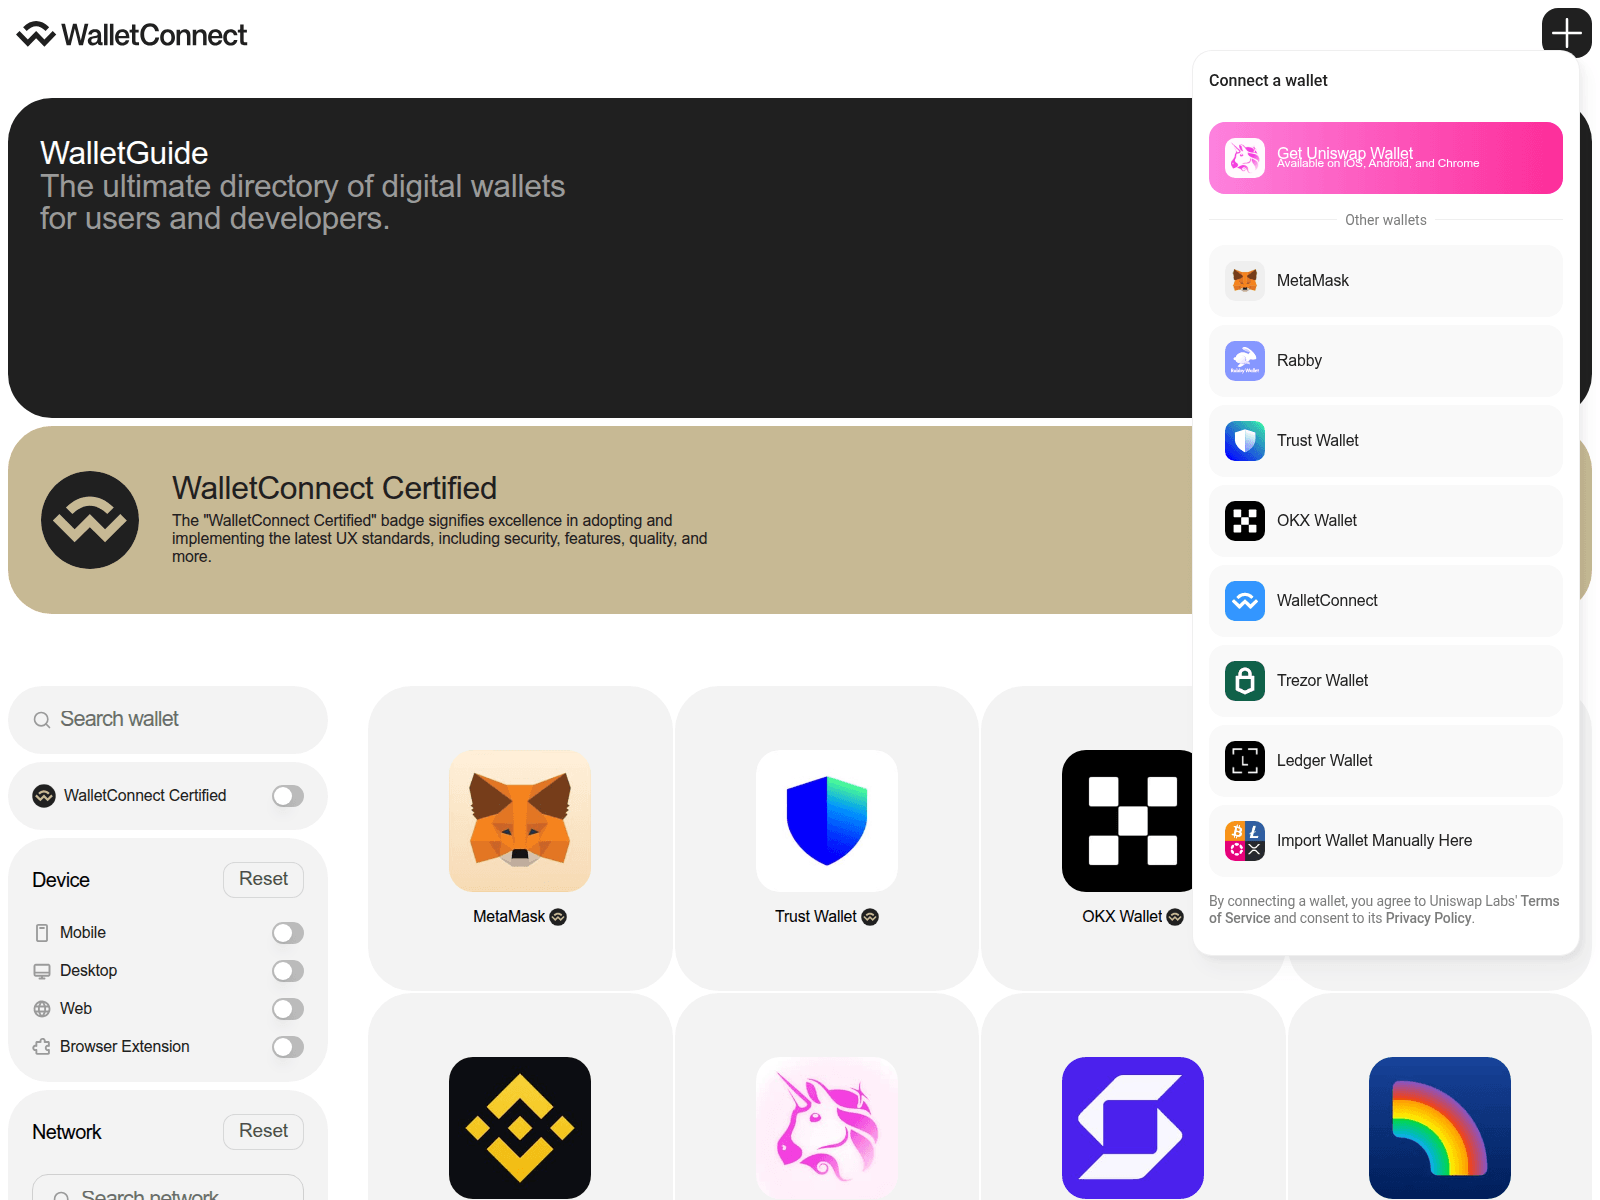This screenshot has width=1600, height=1200.
Task: Click the OKX Wallet label under tile
Action: pos(1122,917)
